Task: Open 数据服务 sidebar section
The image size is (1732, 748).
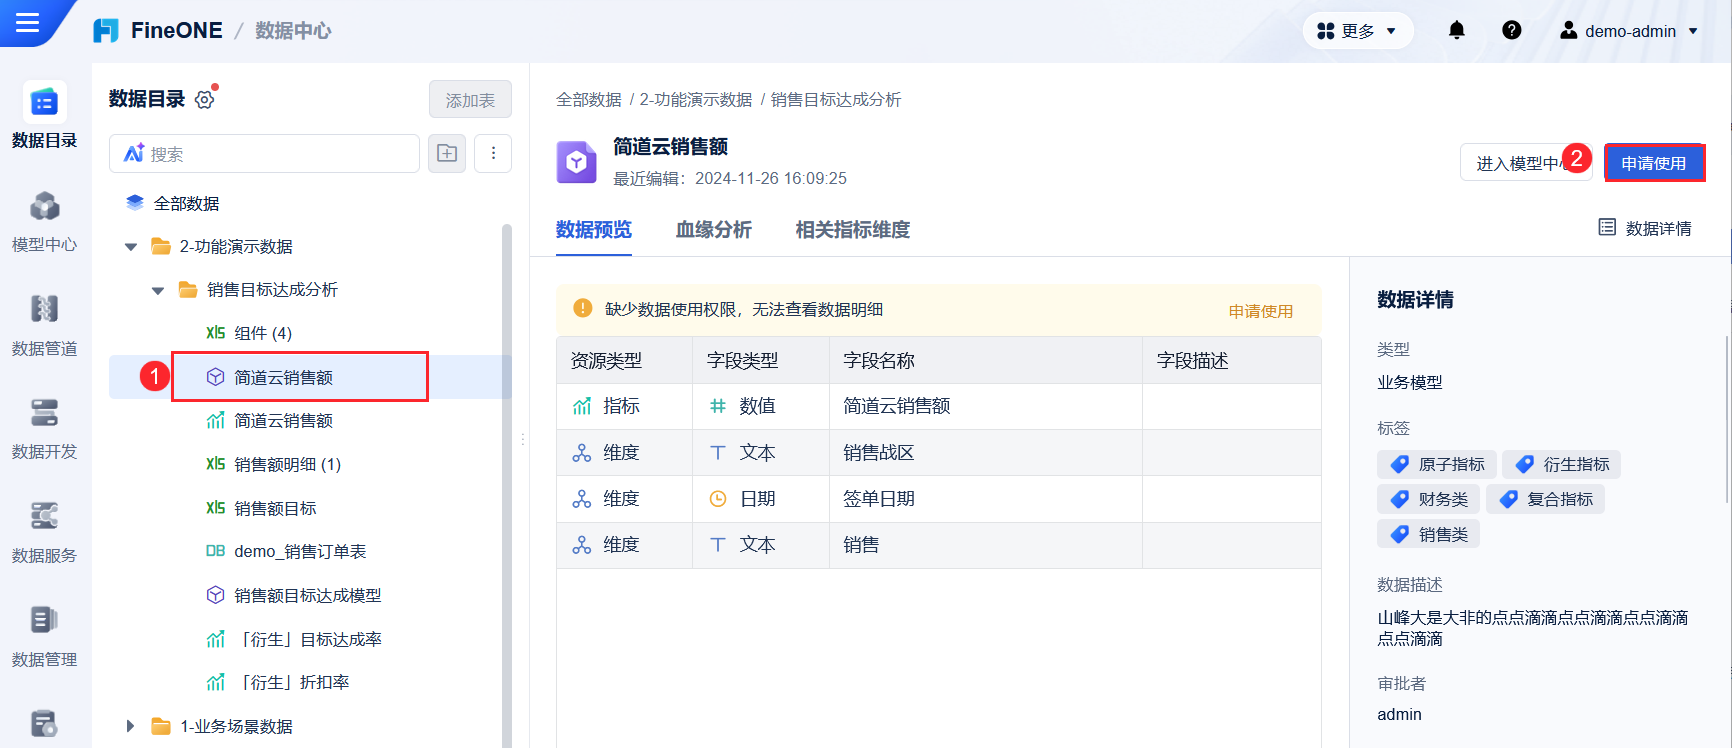Action: pyautogui.click(x=44, y=533)
